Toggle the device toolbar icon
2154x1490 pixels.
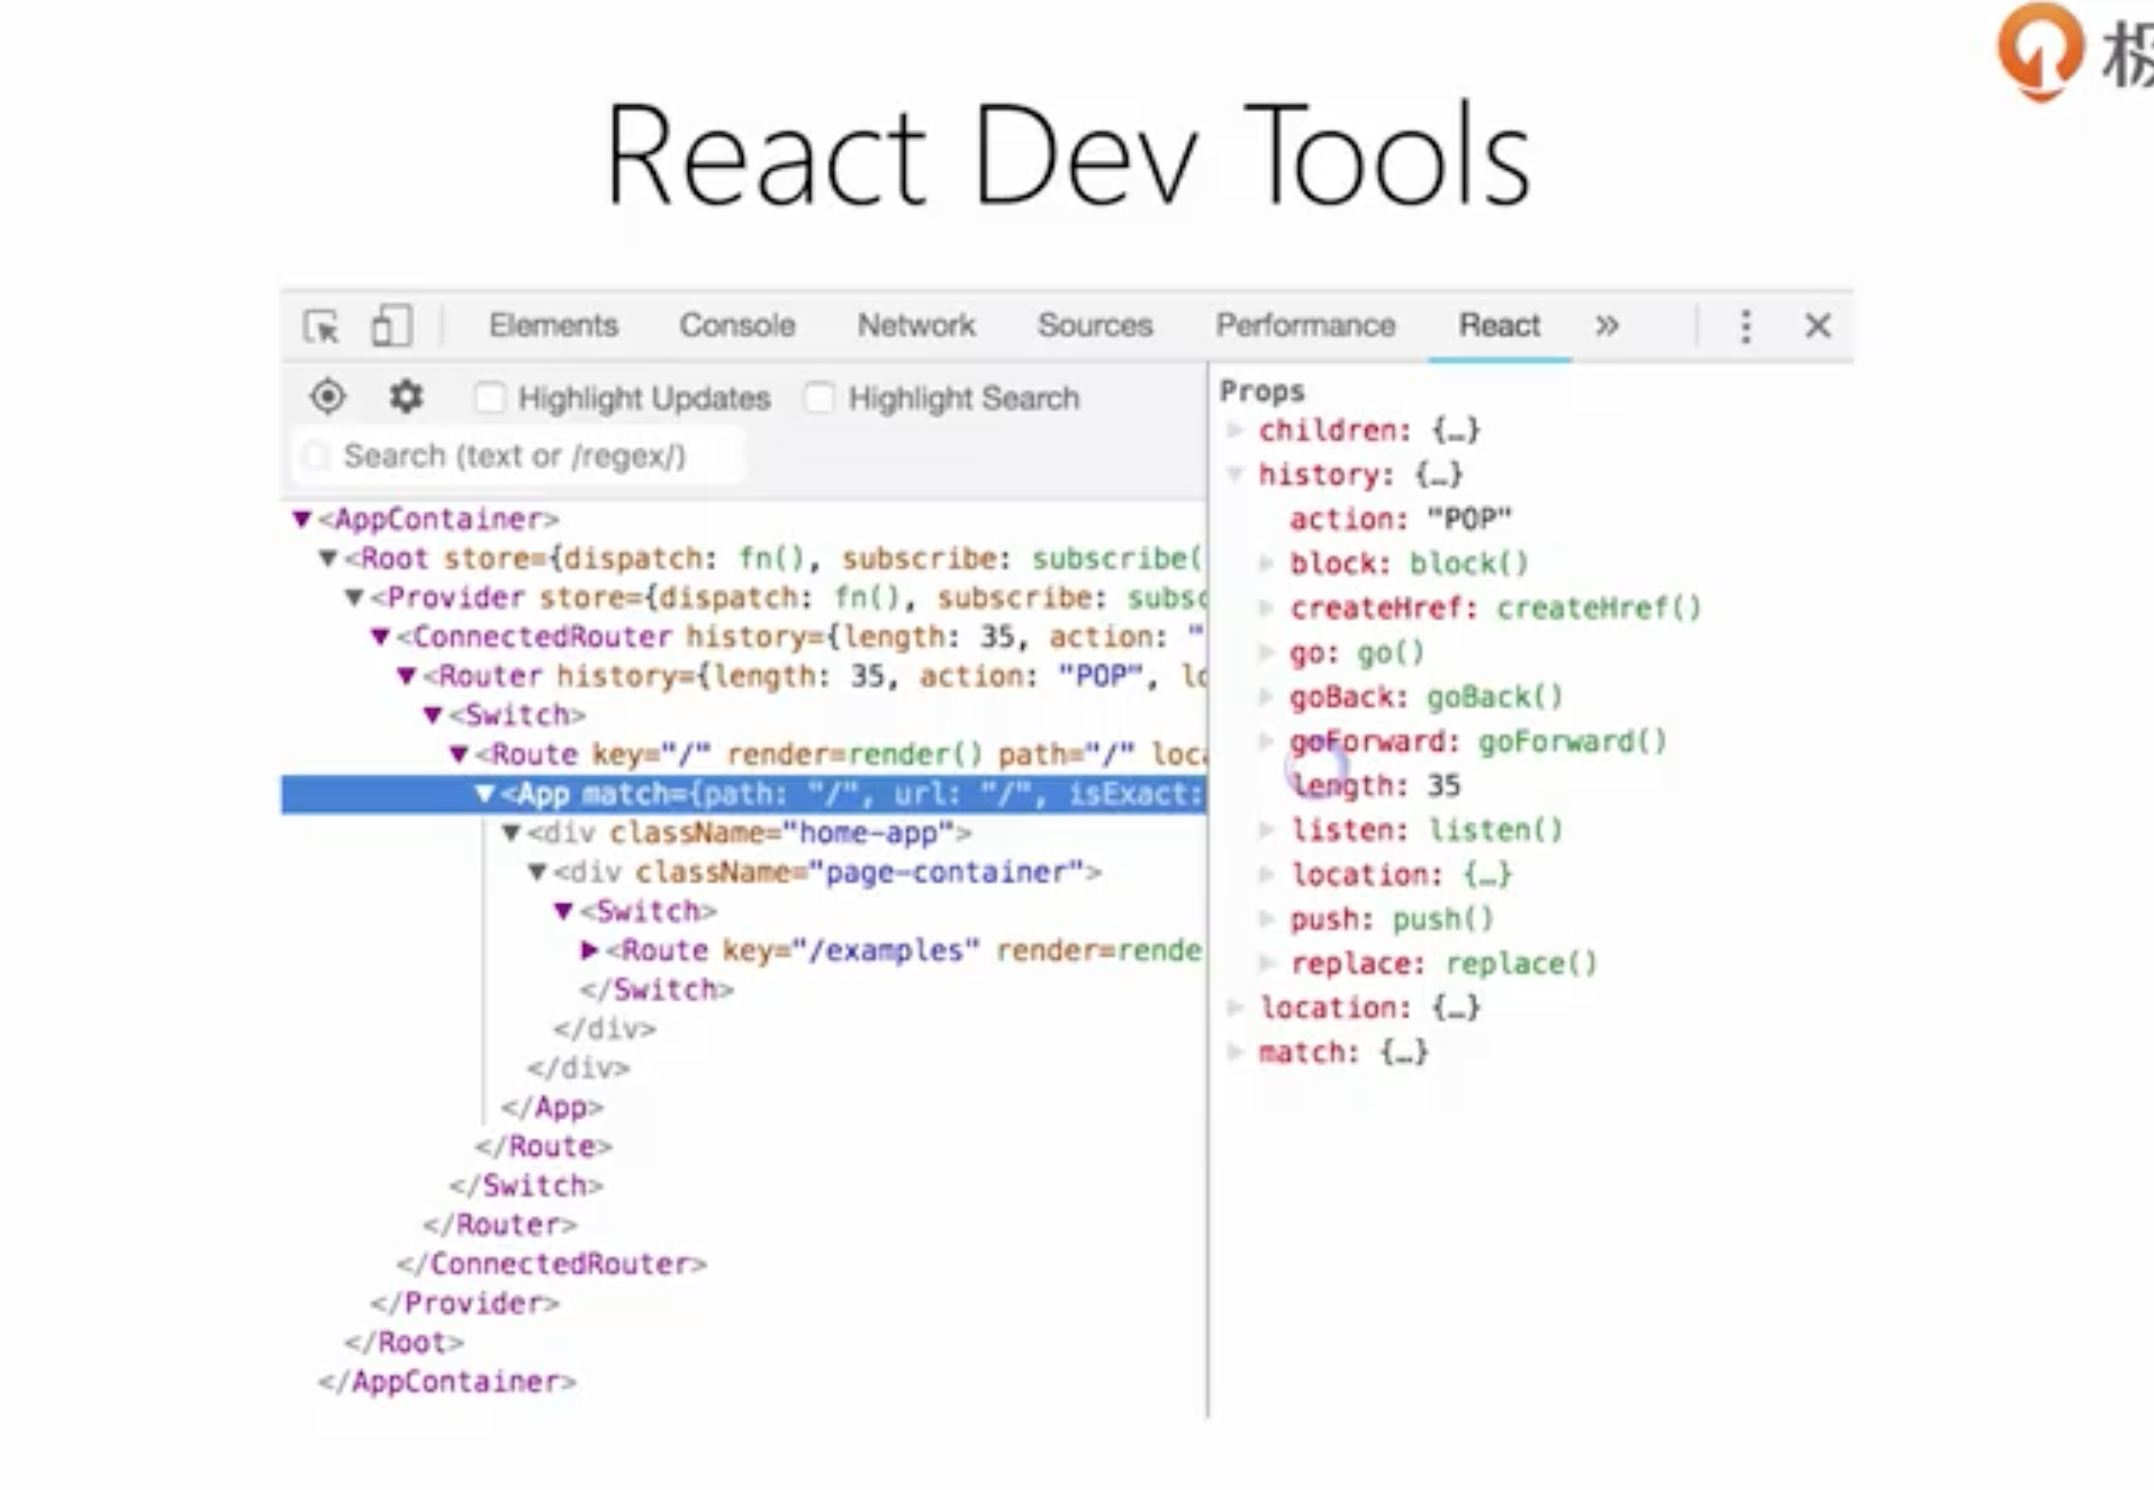[x=391, y=326]
